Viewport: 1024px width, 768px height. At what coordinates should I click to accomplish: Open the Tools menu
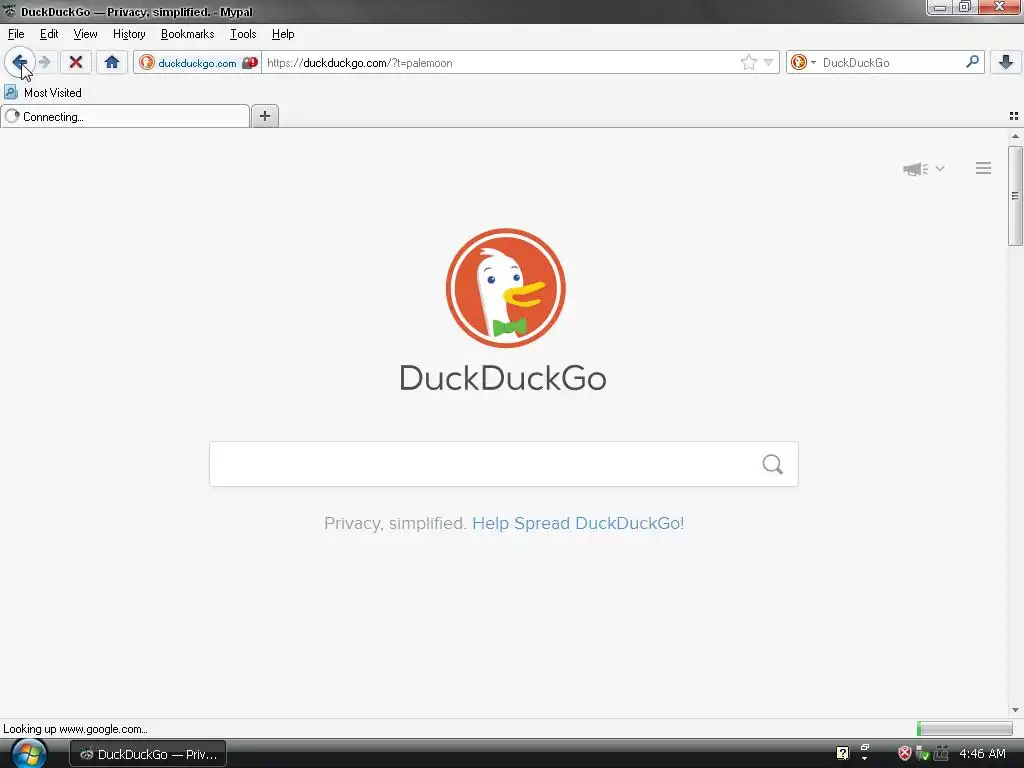click(243, 34)
